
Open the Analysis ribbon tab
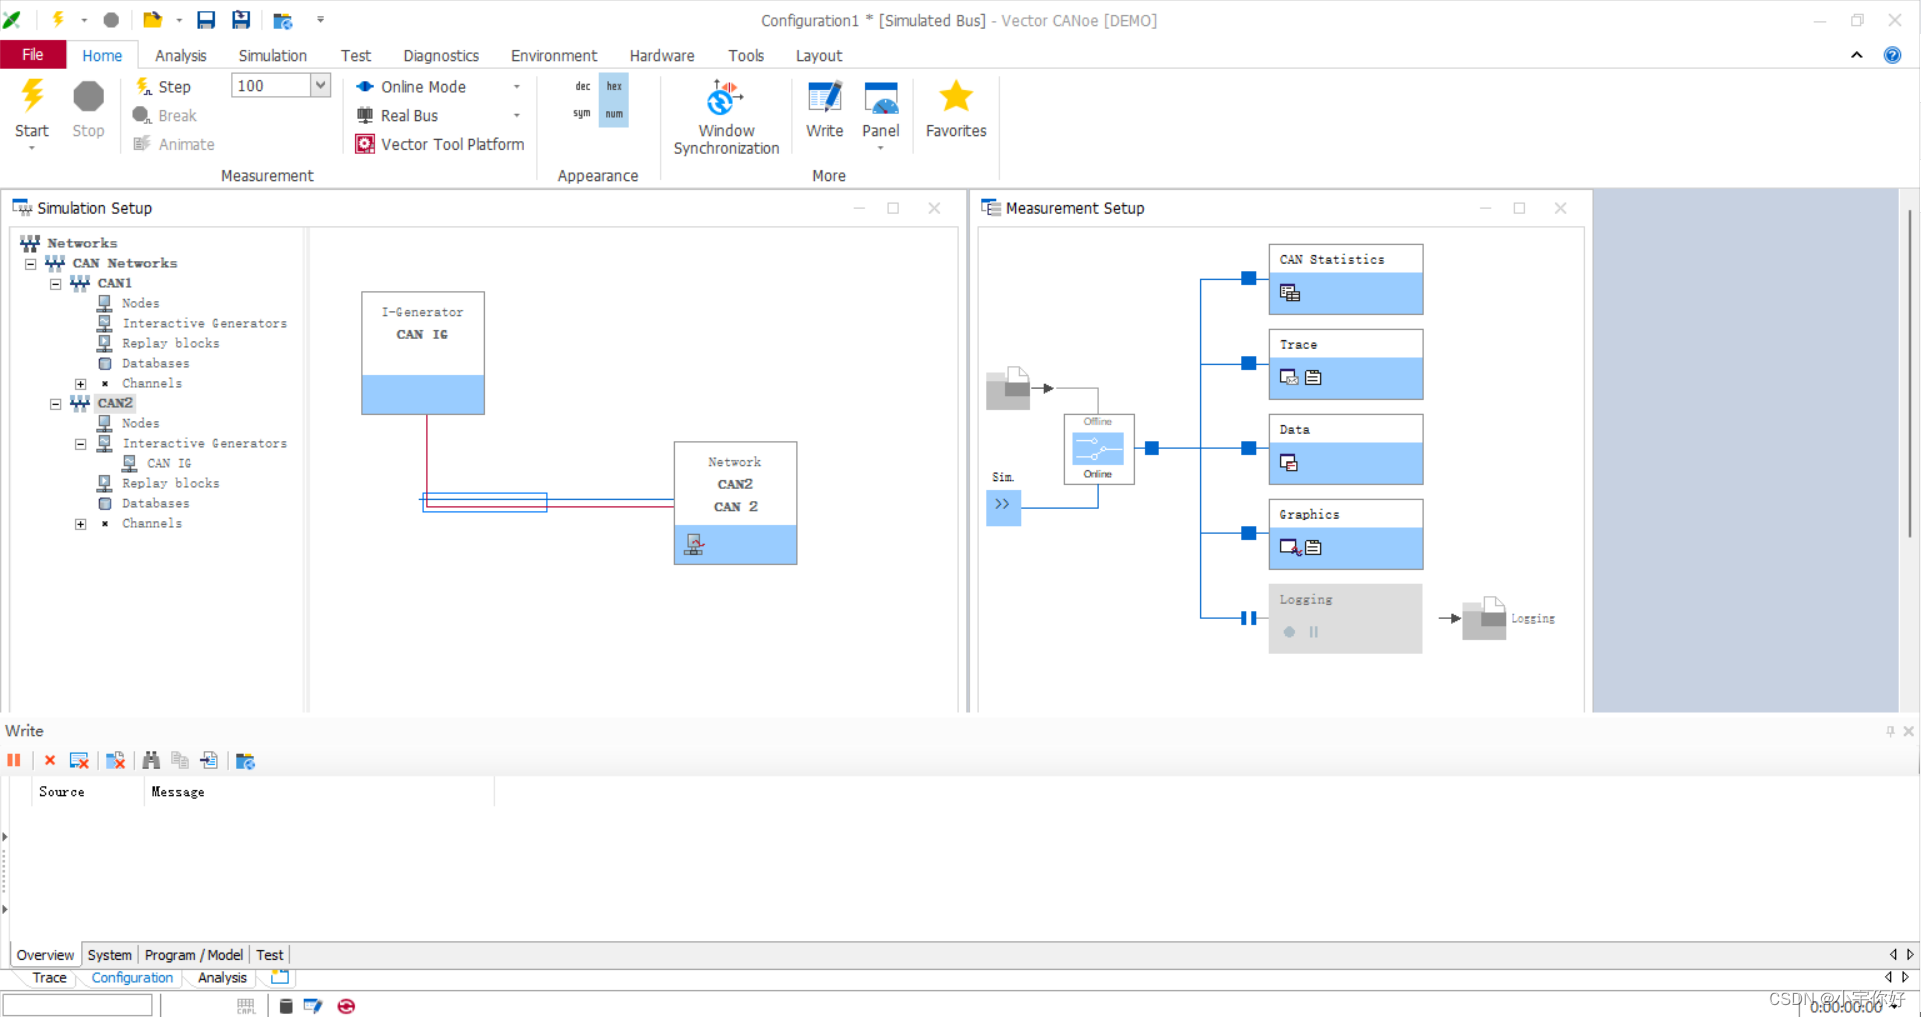click(181, 56)
